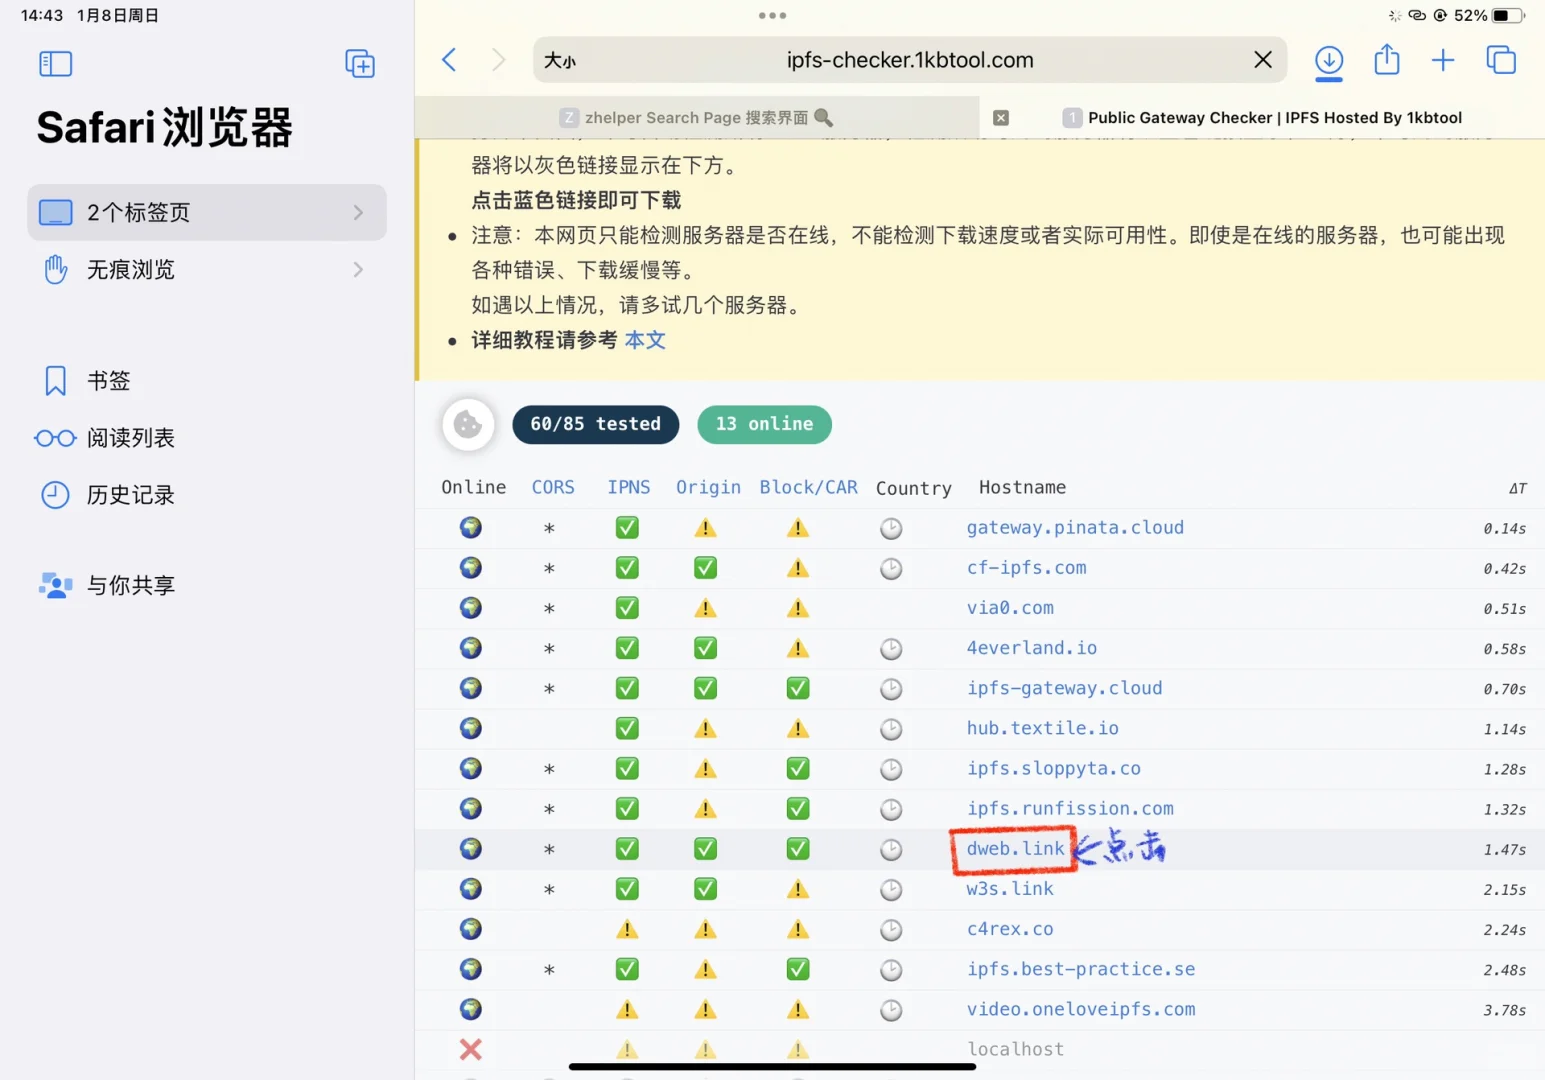Open the ipfs-gateway.cloud link

click(x=1064, y=688)
